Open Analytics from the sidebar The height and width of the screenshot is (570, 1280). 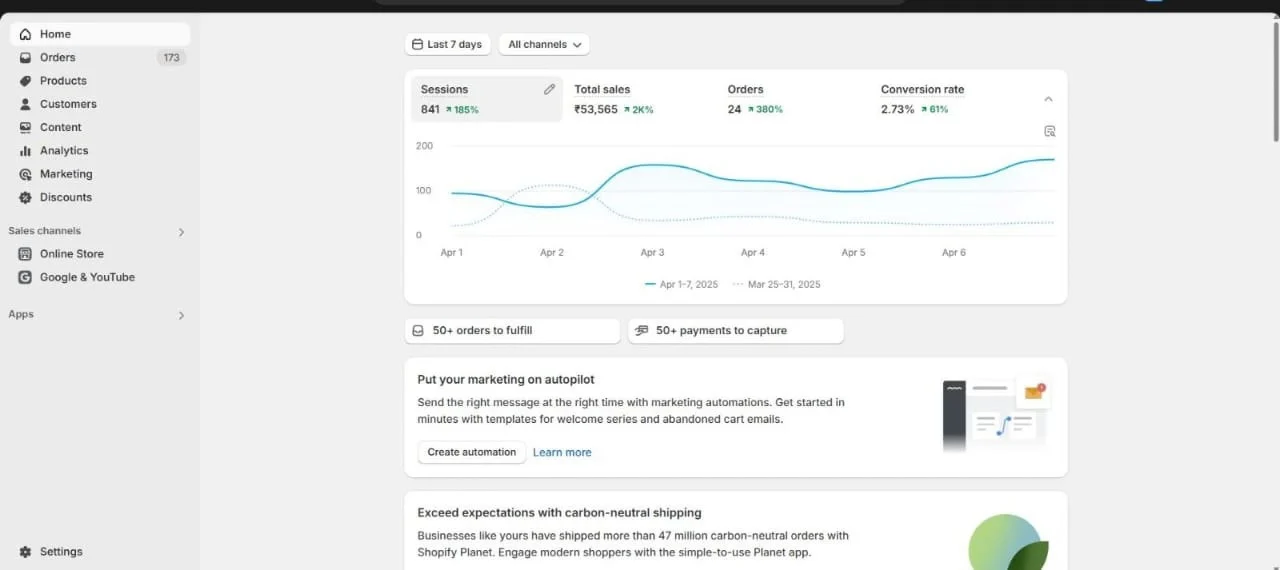click(100, 151)
